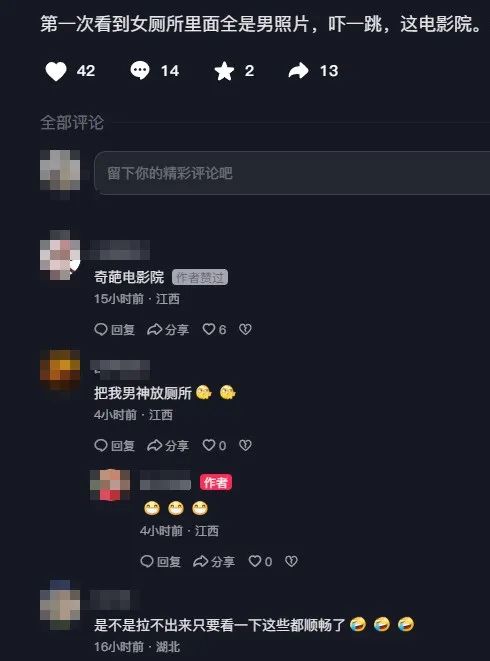Share the author's emoji reply
Image resolution: width=490 pixels, height=661 pixels.
pyautogui.click(x=213, y=561)
